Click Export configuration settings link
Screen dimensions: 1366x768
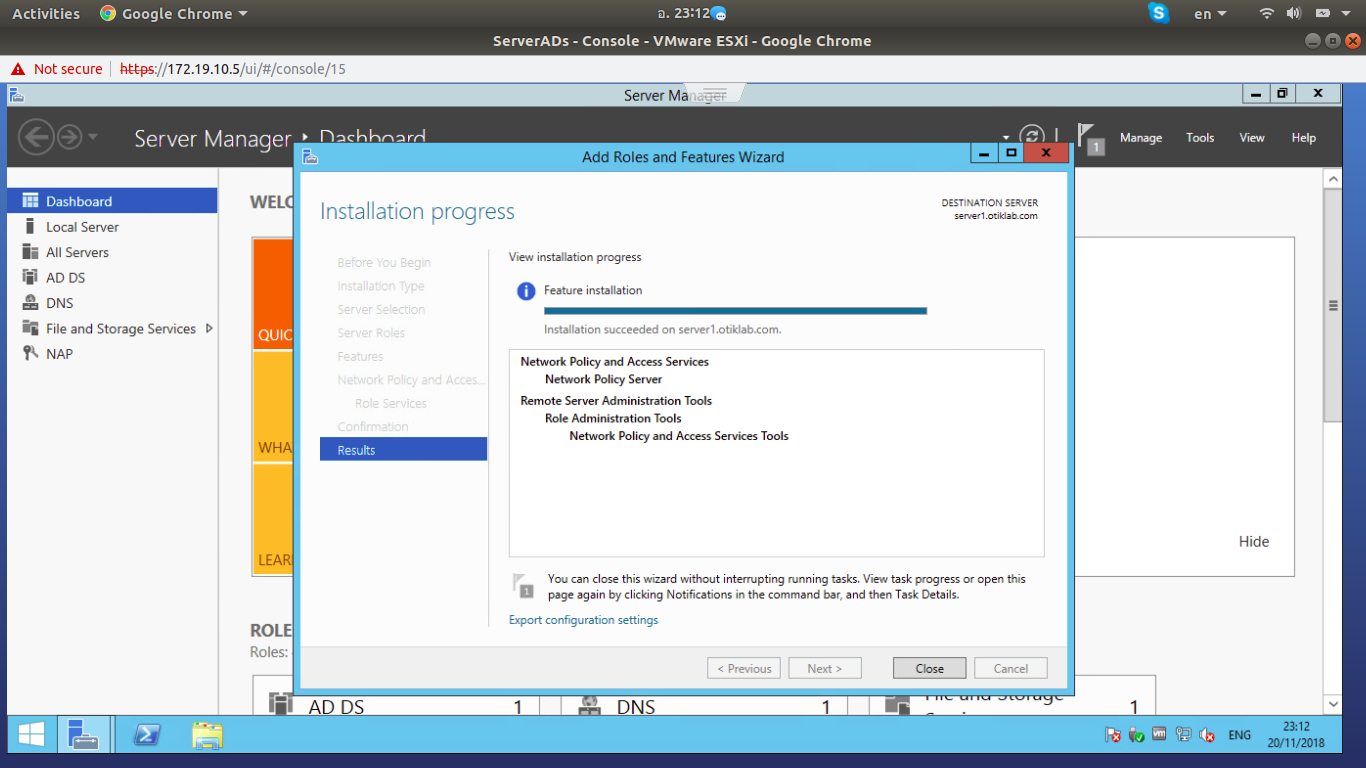pyautogui.click(x=584, y=620)
